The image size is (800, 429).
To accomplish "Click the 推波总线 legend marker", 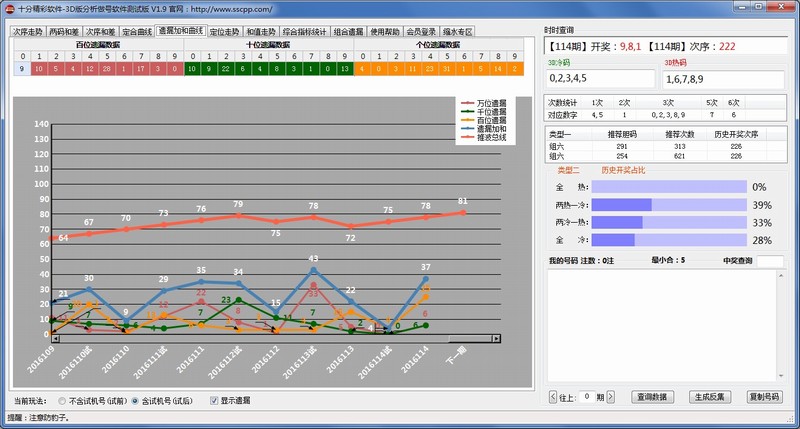I will pyautogui.click(x=469, y=138).
